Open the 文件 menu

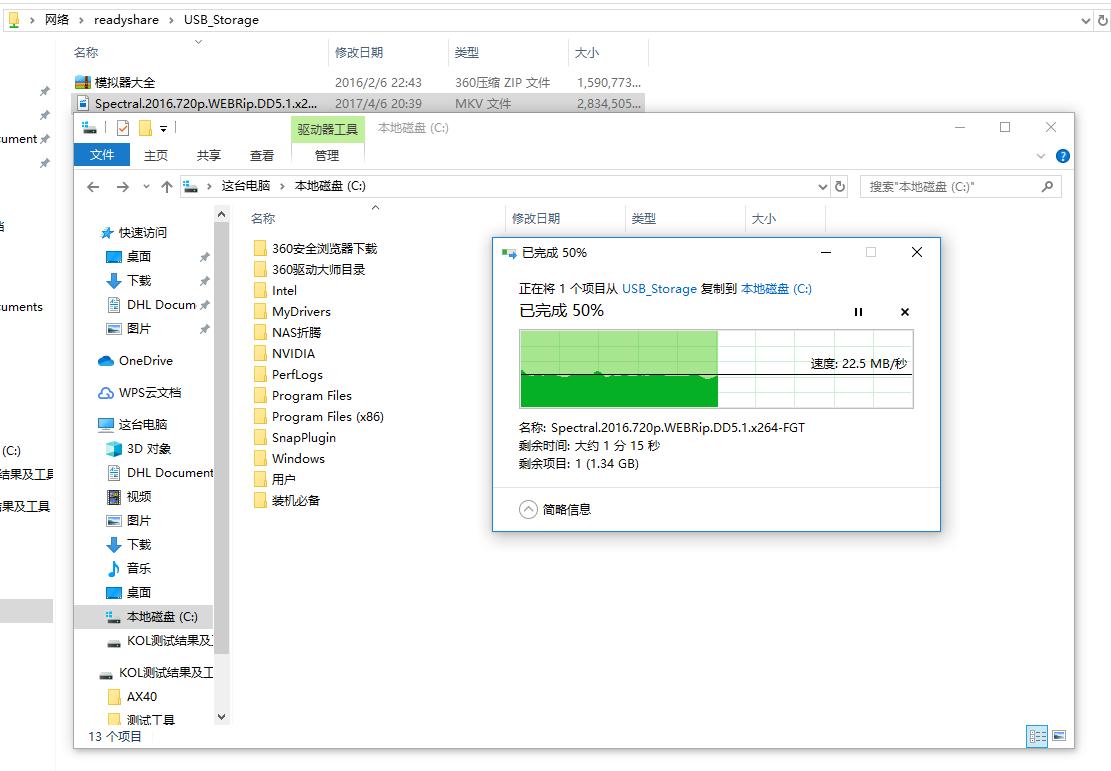click(x=101, y=155)
